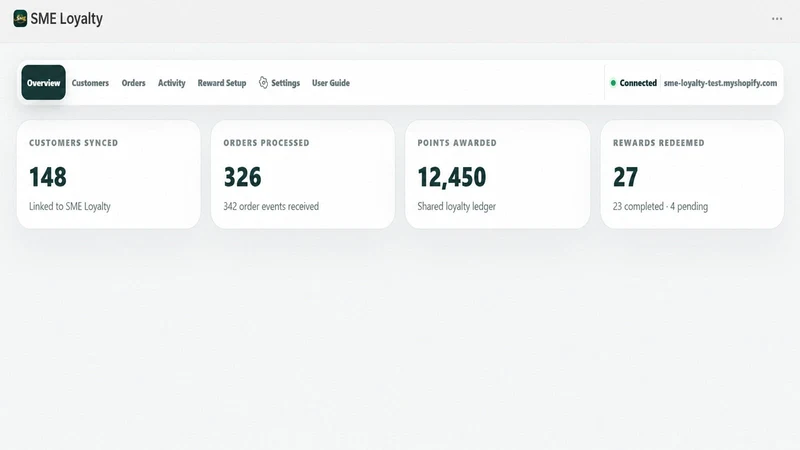The image size is (800, 450).
Task: Click the sme-loyalty-test.myshopify.com store link
Action: (x=720, y=83)
